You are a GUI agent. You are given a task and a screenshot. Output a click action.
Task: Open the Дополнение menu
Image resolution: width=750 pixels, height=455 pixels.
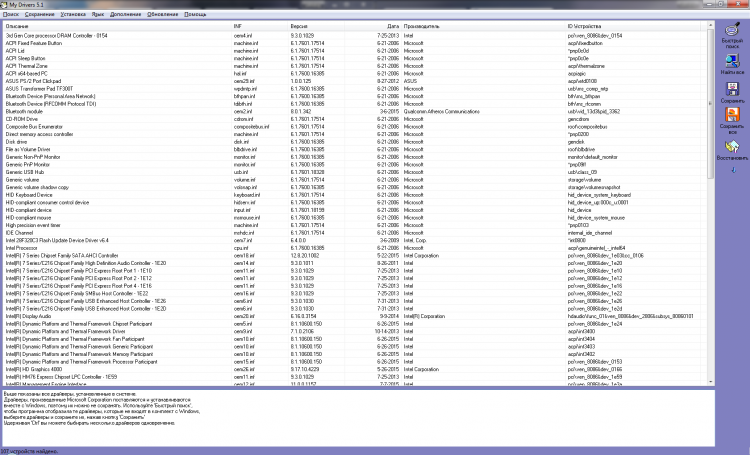point(125,14)
